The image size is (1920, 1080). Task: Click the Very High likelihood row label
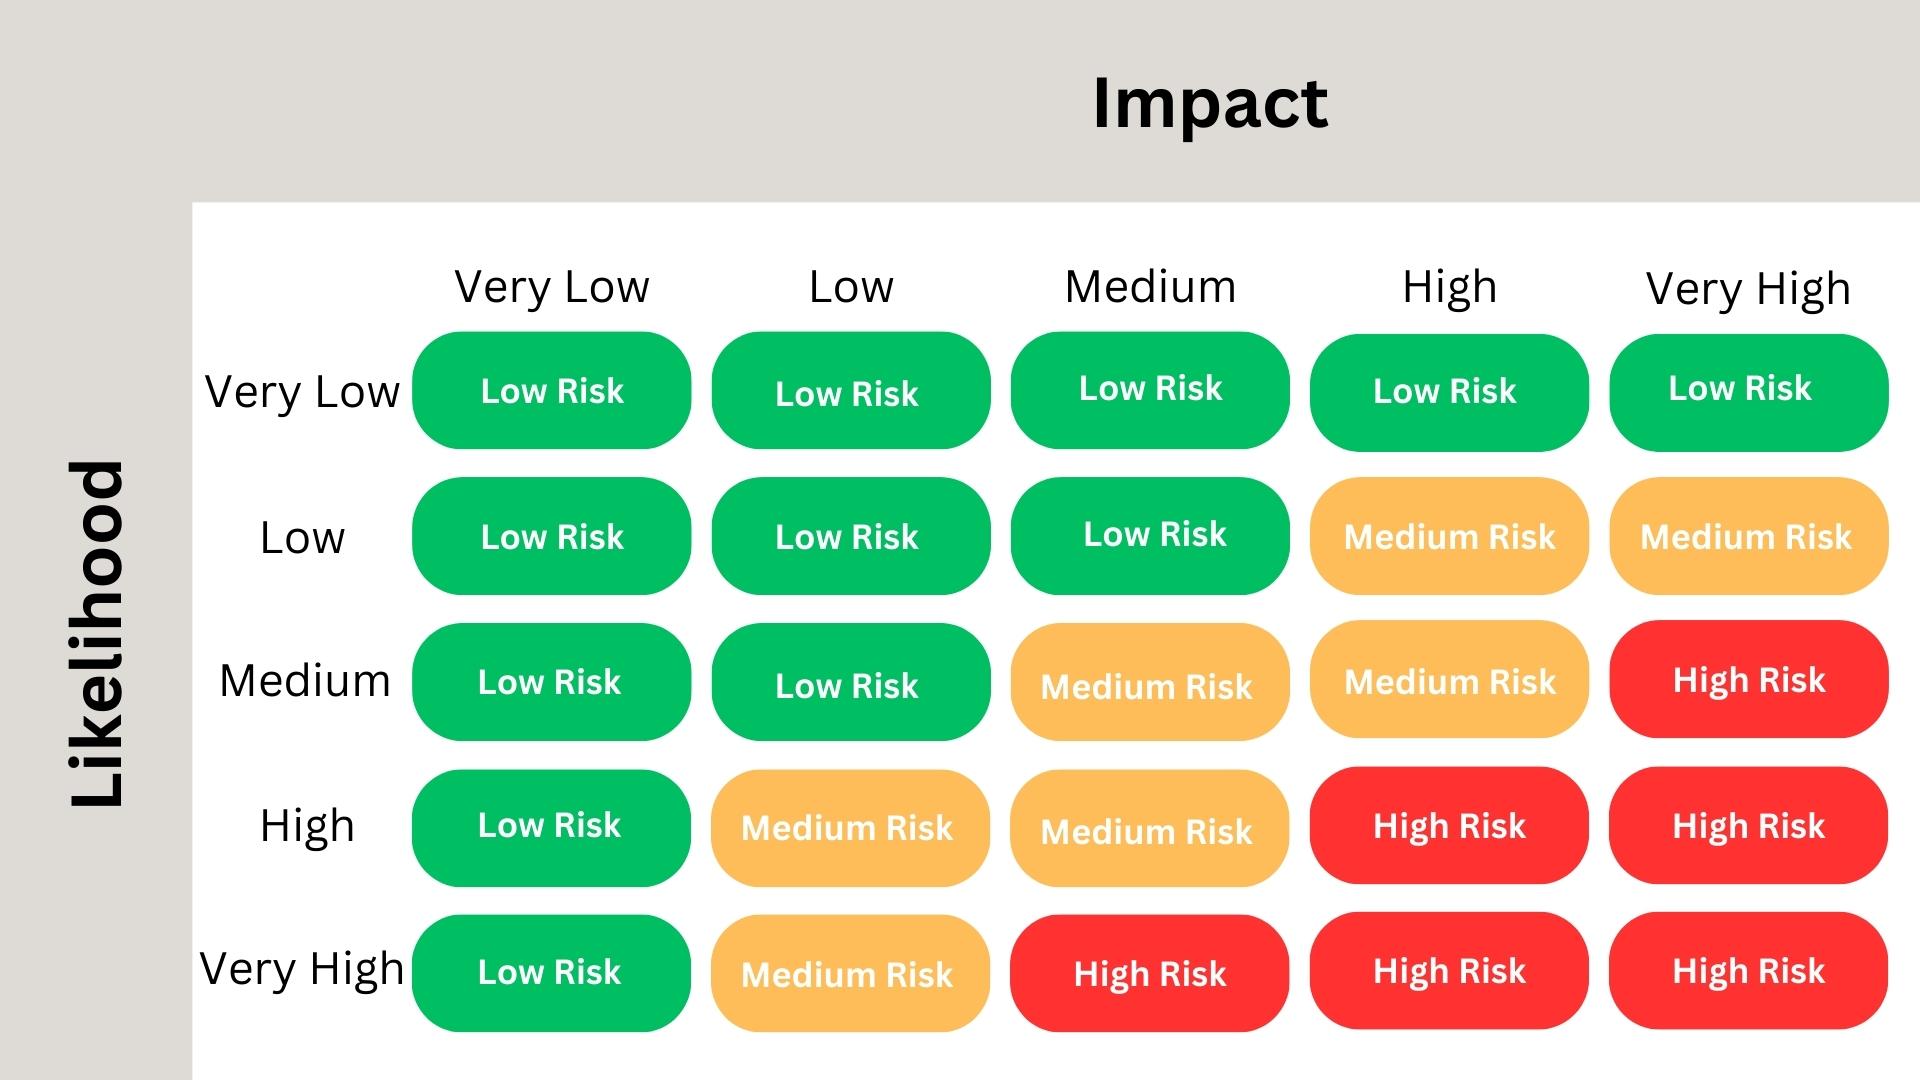(302, 969)
